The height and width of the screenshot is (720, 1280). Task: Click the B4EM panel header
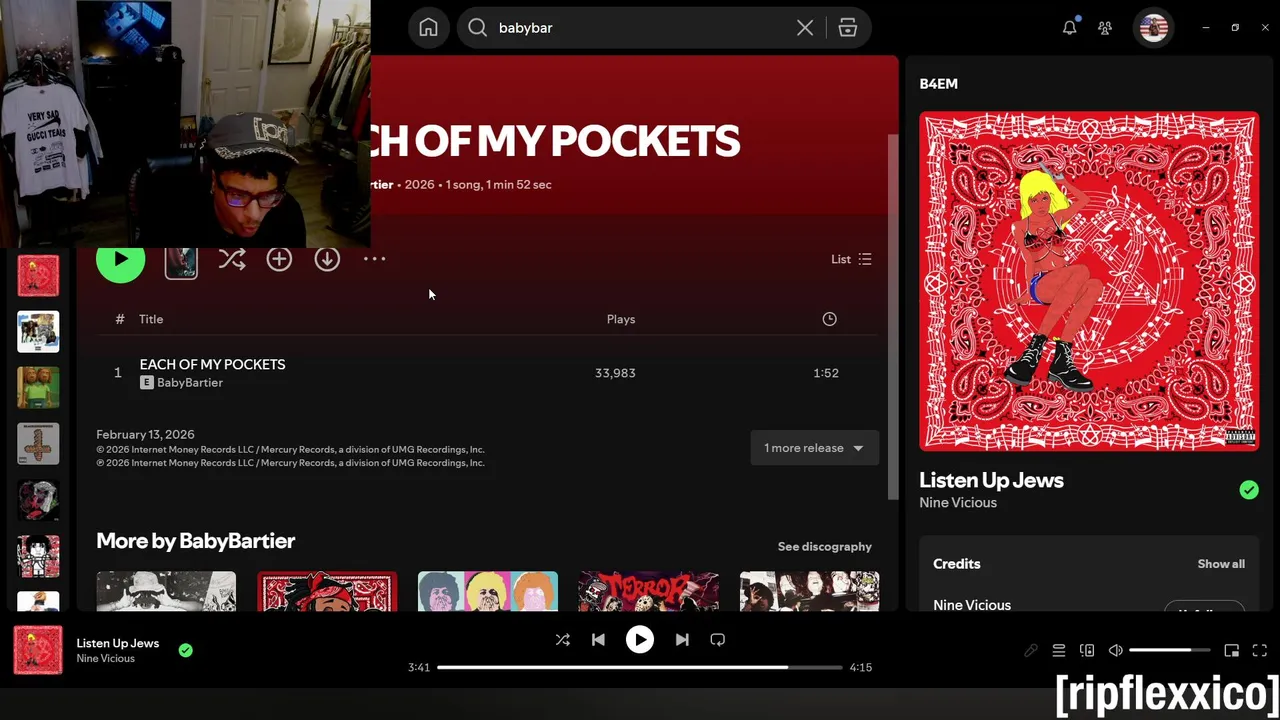tap(938, 84)
